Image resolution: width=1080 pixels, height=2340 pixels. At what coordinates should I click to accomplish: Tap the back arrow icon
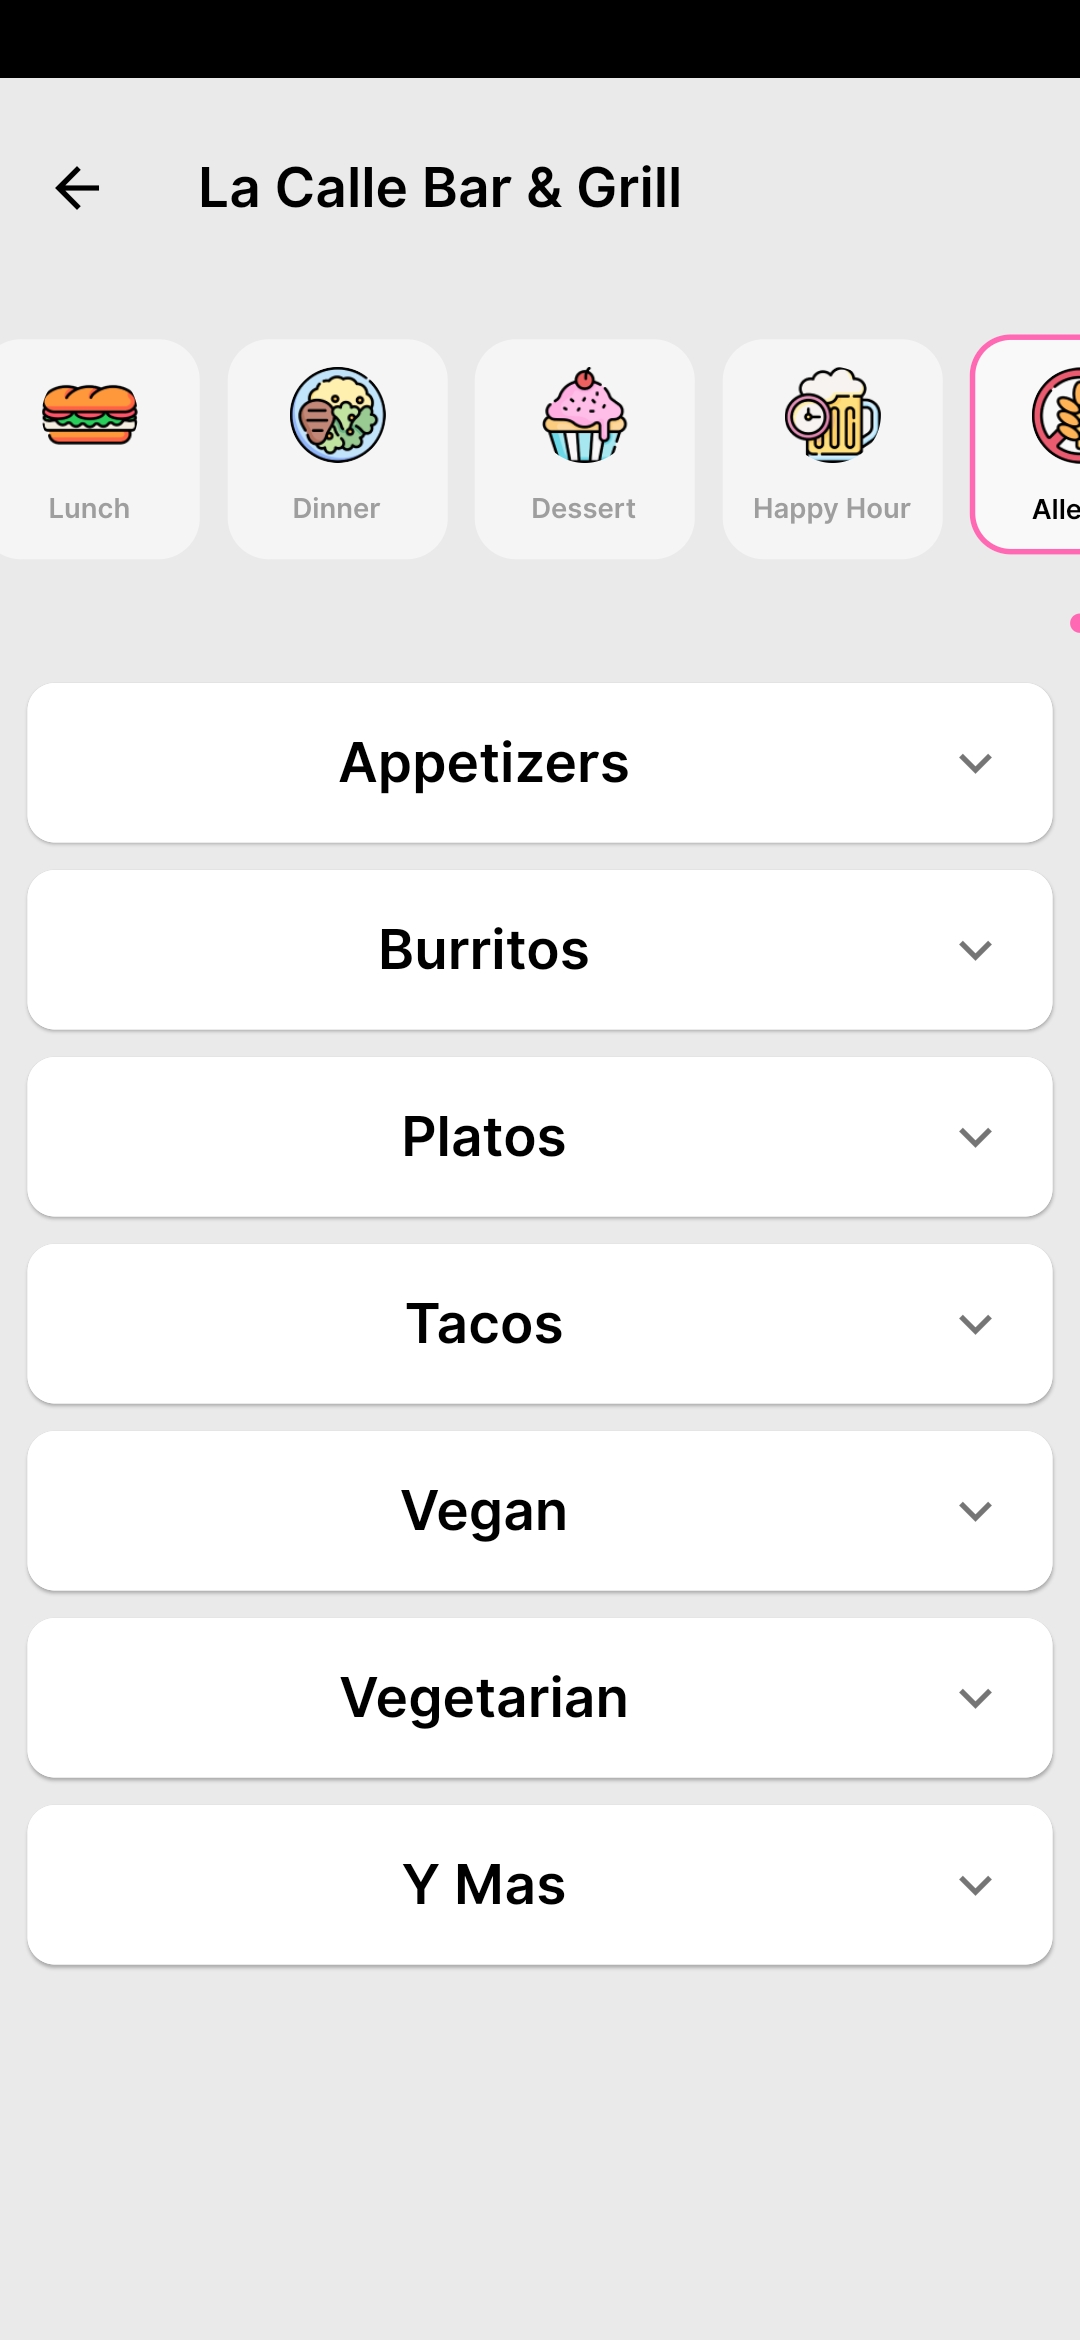[x=77, y=188]
